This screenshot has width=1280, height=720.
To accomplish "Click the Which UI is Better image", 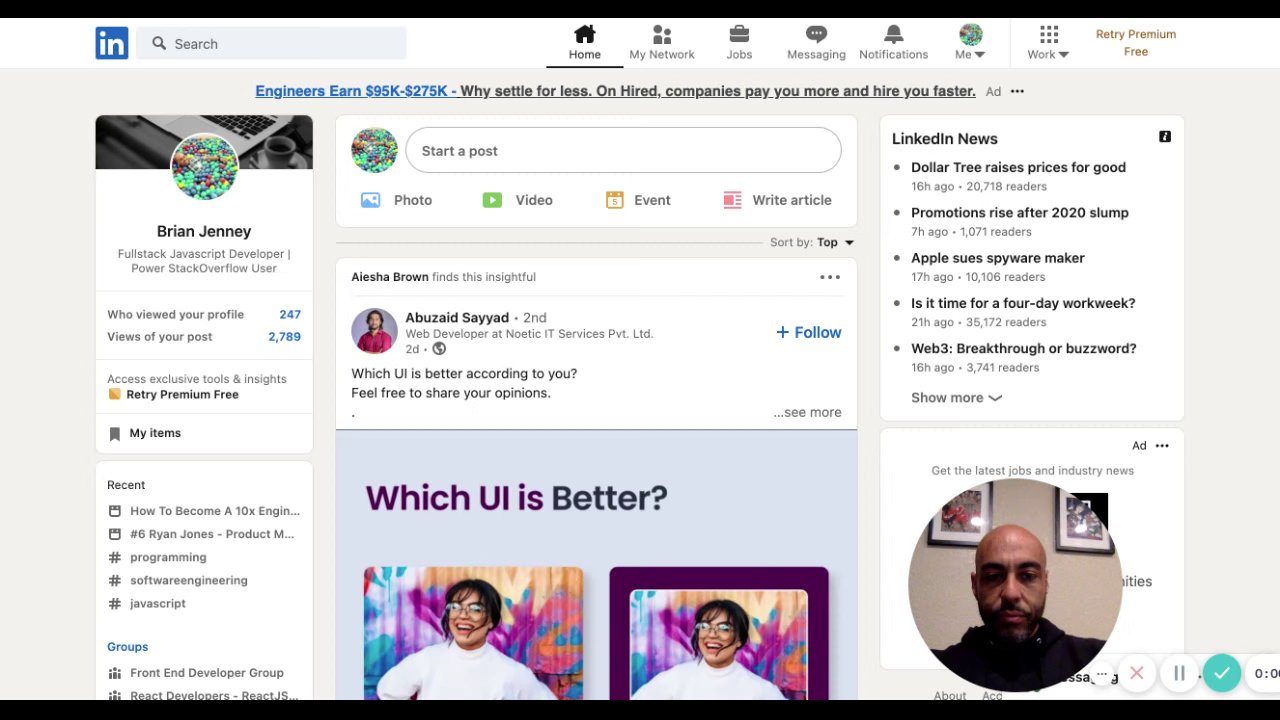I will 596,565.
